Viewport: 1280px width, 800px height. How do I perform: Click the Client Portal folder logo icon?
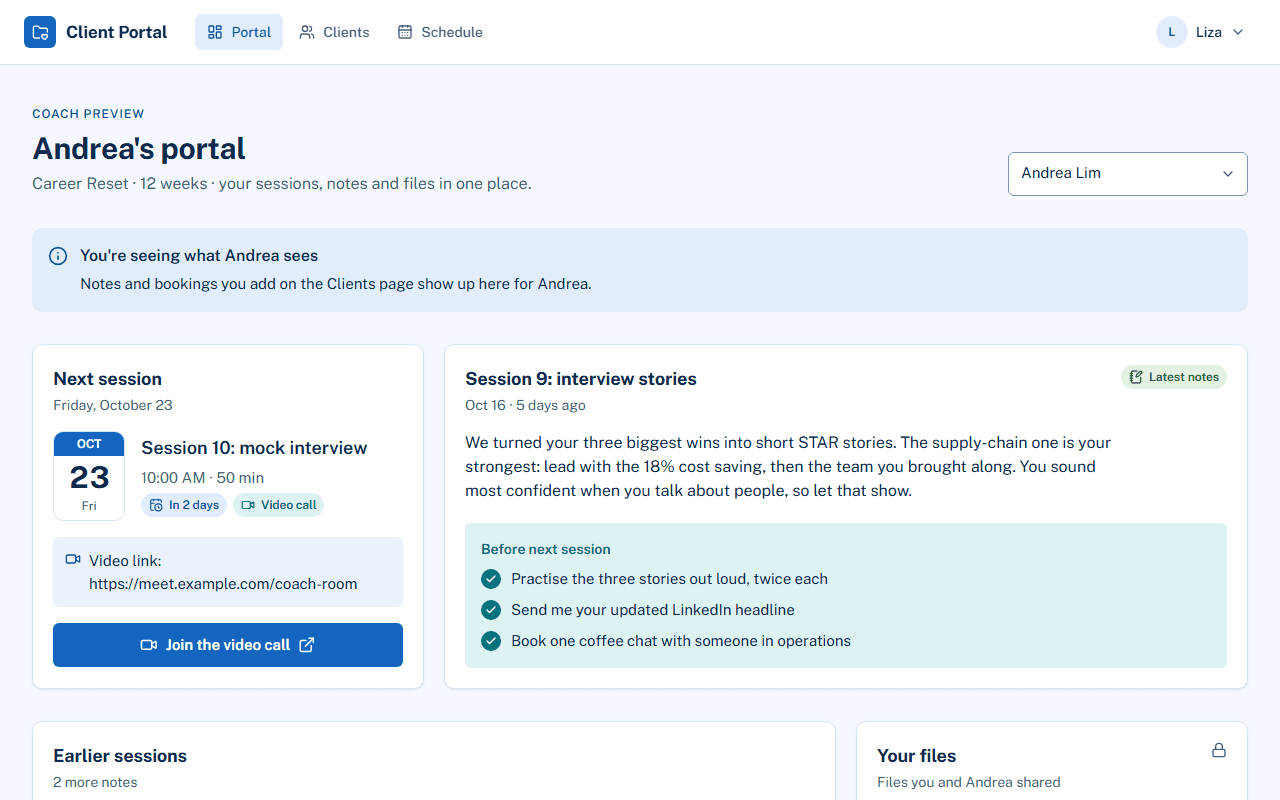coord(40,32)
